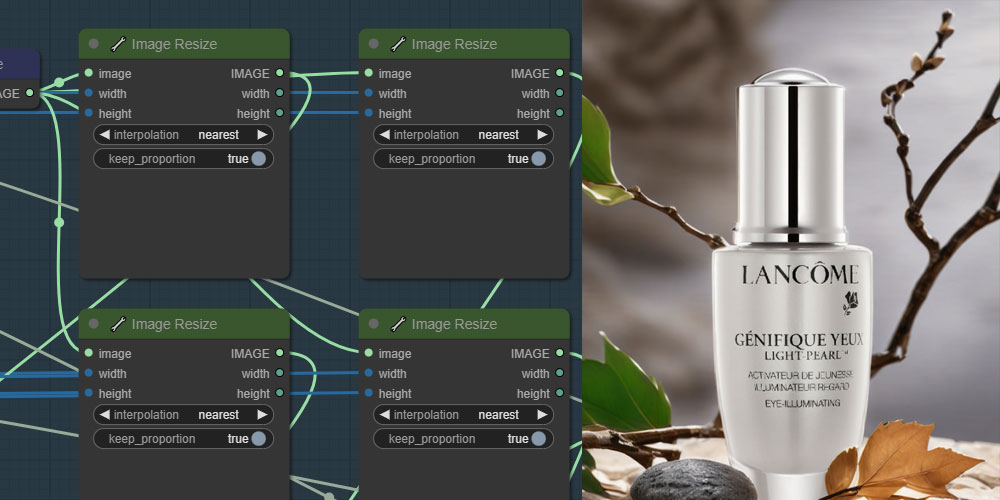Viewport: 1000px width, 500px height.
Task: Click the width output port on bottom-right node
Action: 559,373
